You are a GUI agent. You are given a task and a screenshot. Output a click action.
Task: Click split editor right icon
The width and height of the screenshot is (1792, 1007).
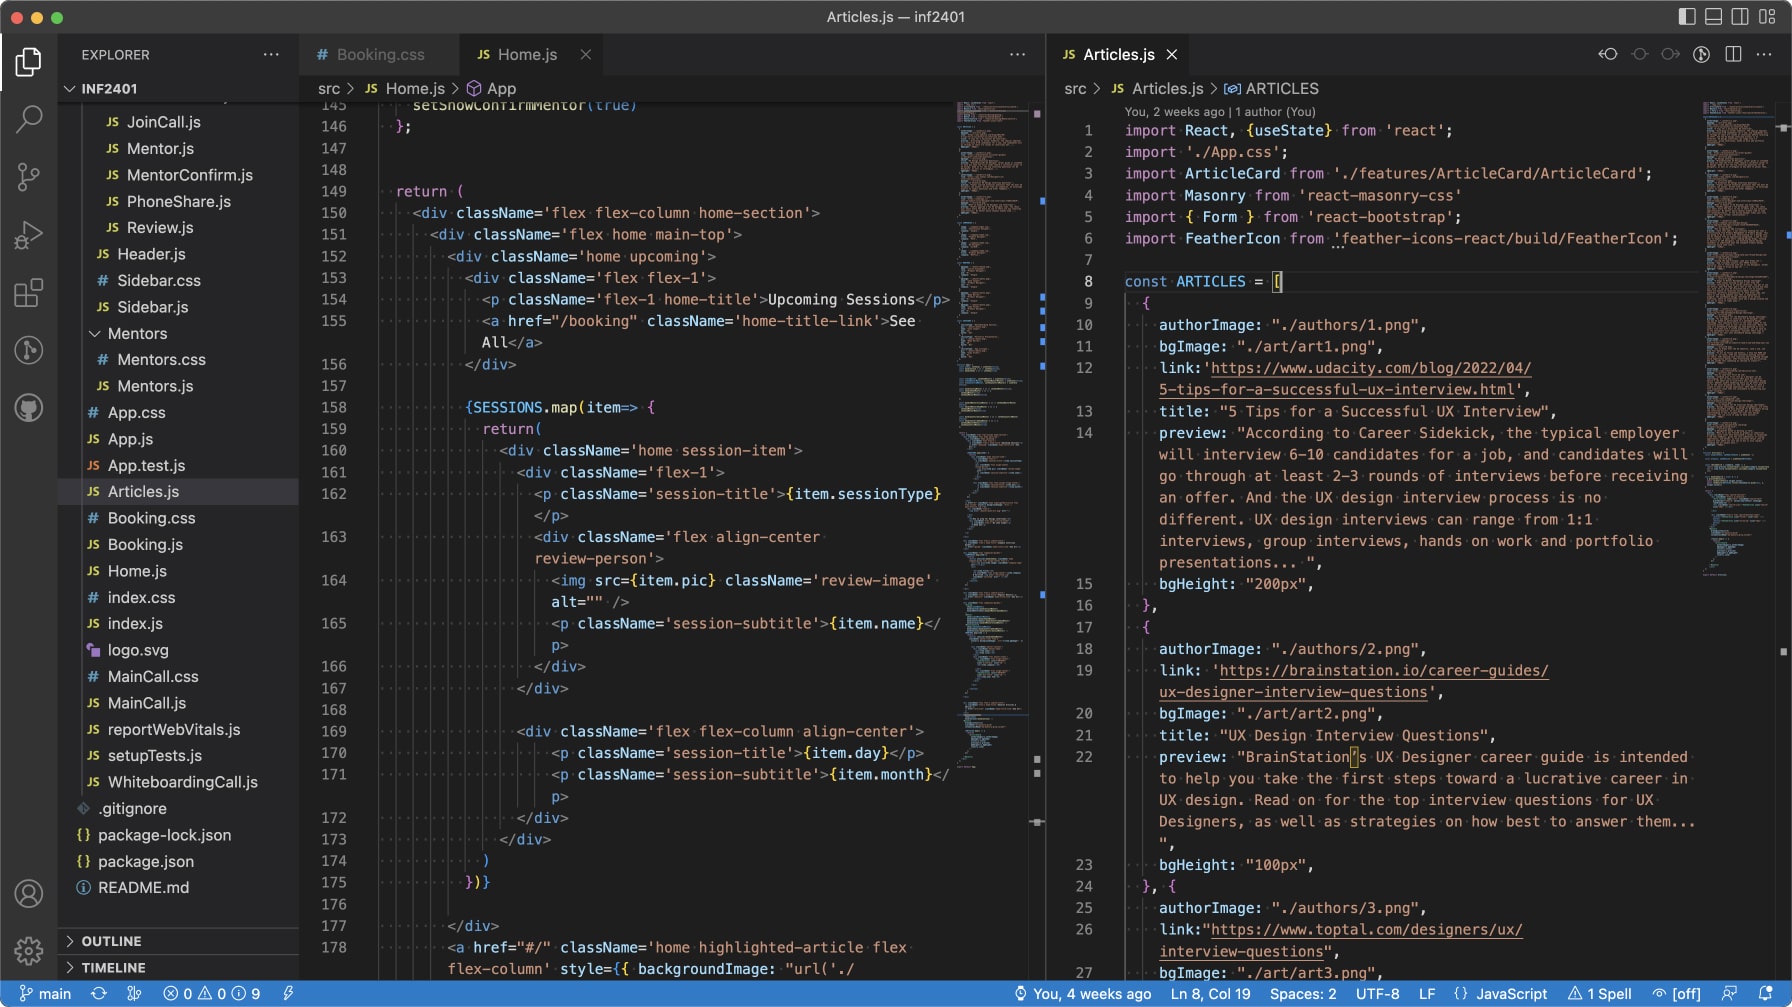click(x=1733, y=54)
